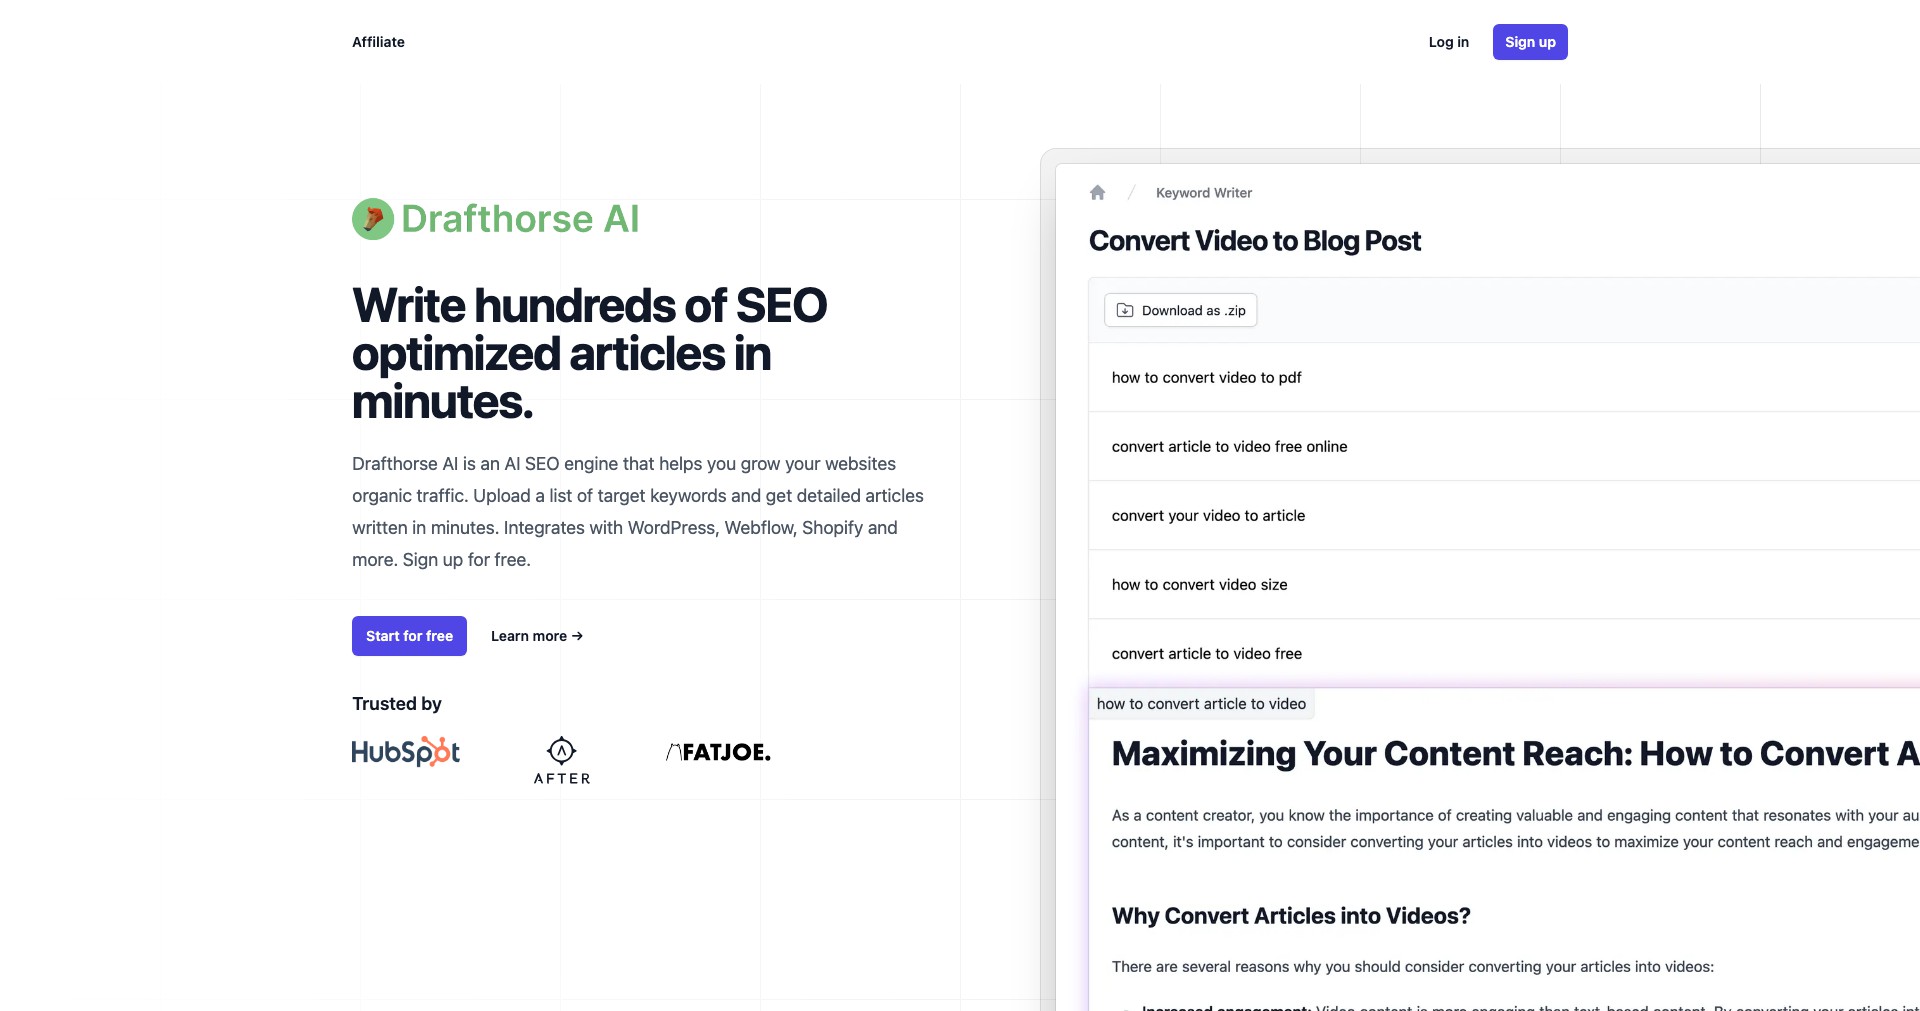Click the "Convert Video to Blog Post" heading
The width and height of the screenshot is (1920, 1011).
coord(1255,241)
